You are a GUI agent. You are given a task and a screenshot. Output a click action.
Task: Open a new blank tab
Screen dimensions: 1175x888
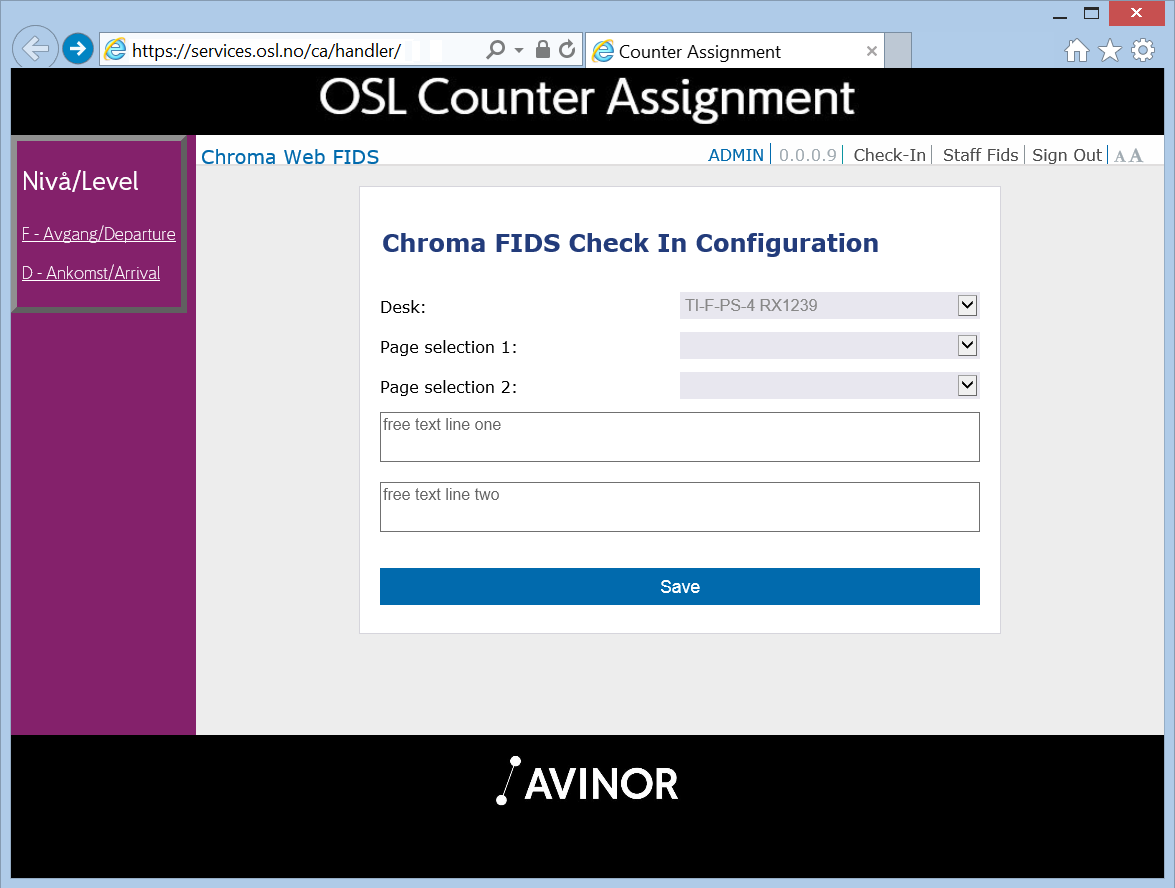(x=898, y=51)
